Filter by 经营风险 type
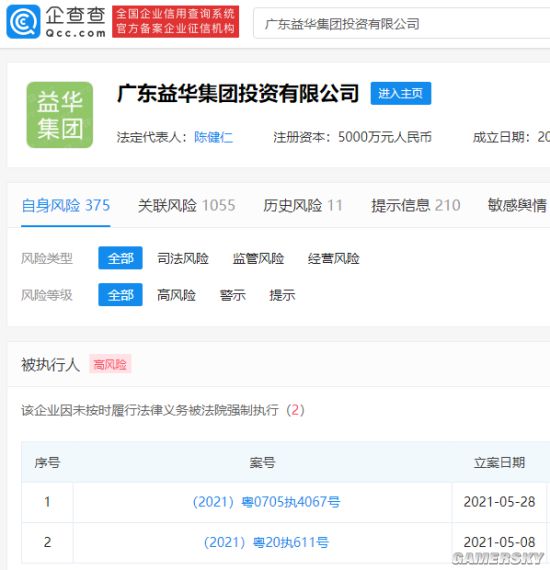 point(334,258)
